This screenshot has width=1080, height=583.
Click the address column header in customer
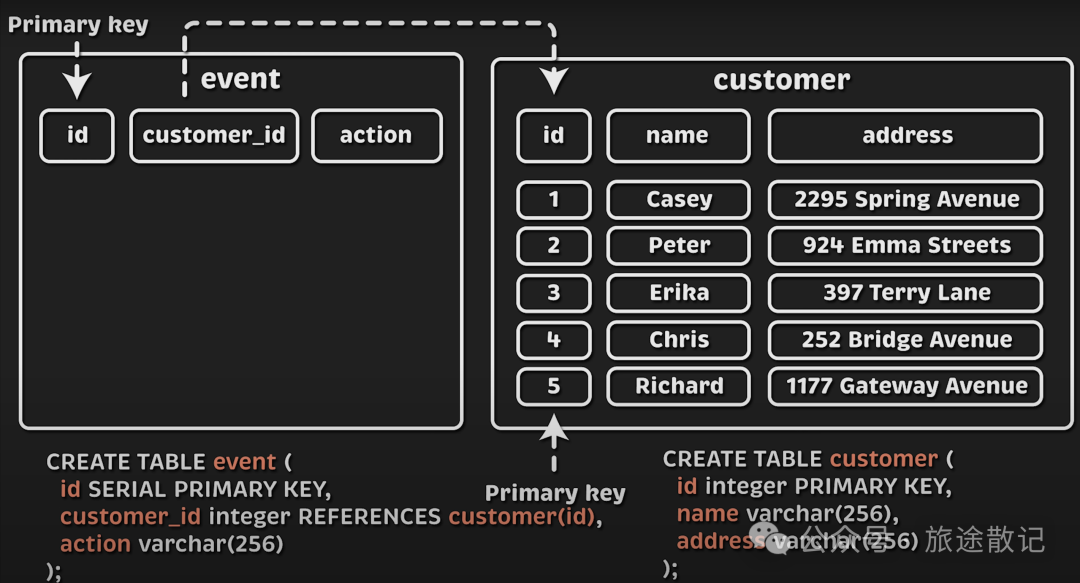(x=906, y=136)
